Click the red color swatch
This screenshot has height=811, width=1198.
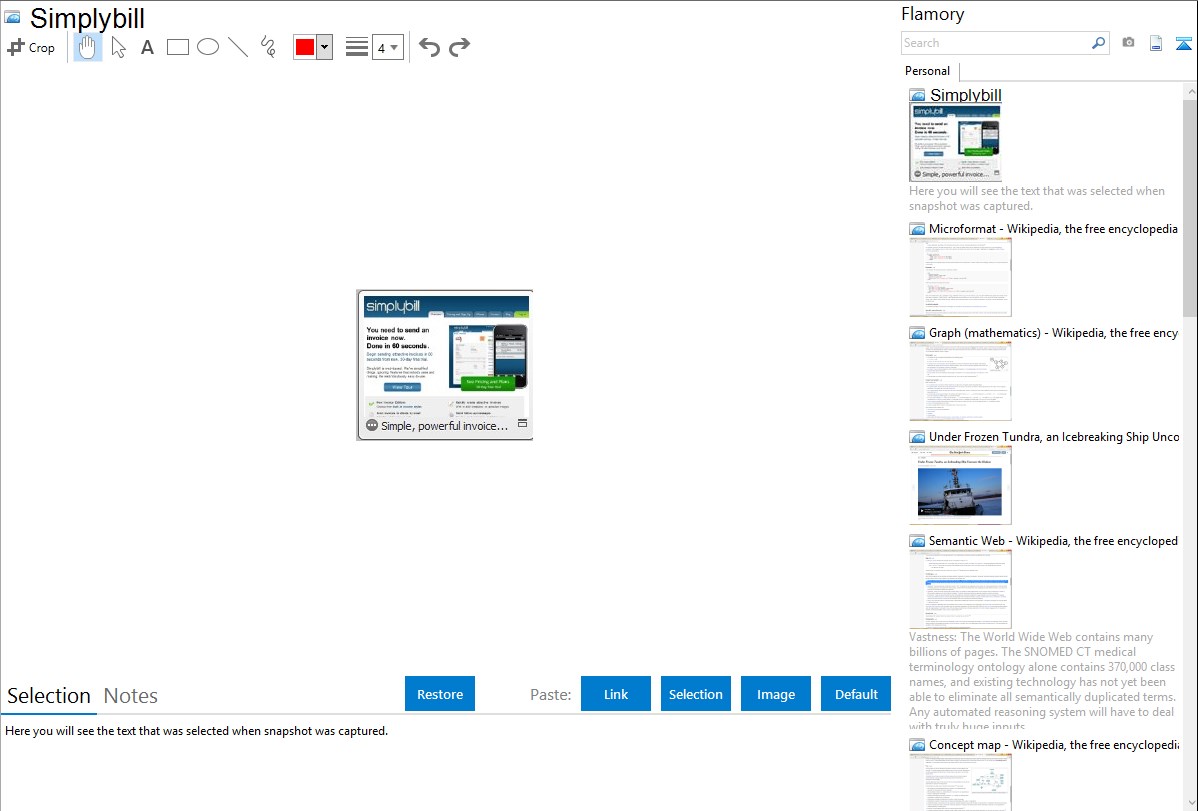tap(305, 47)
